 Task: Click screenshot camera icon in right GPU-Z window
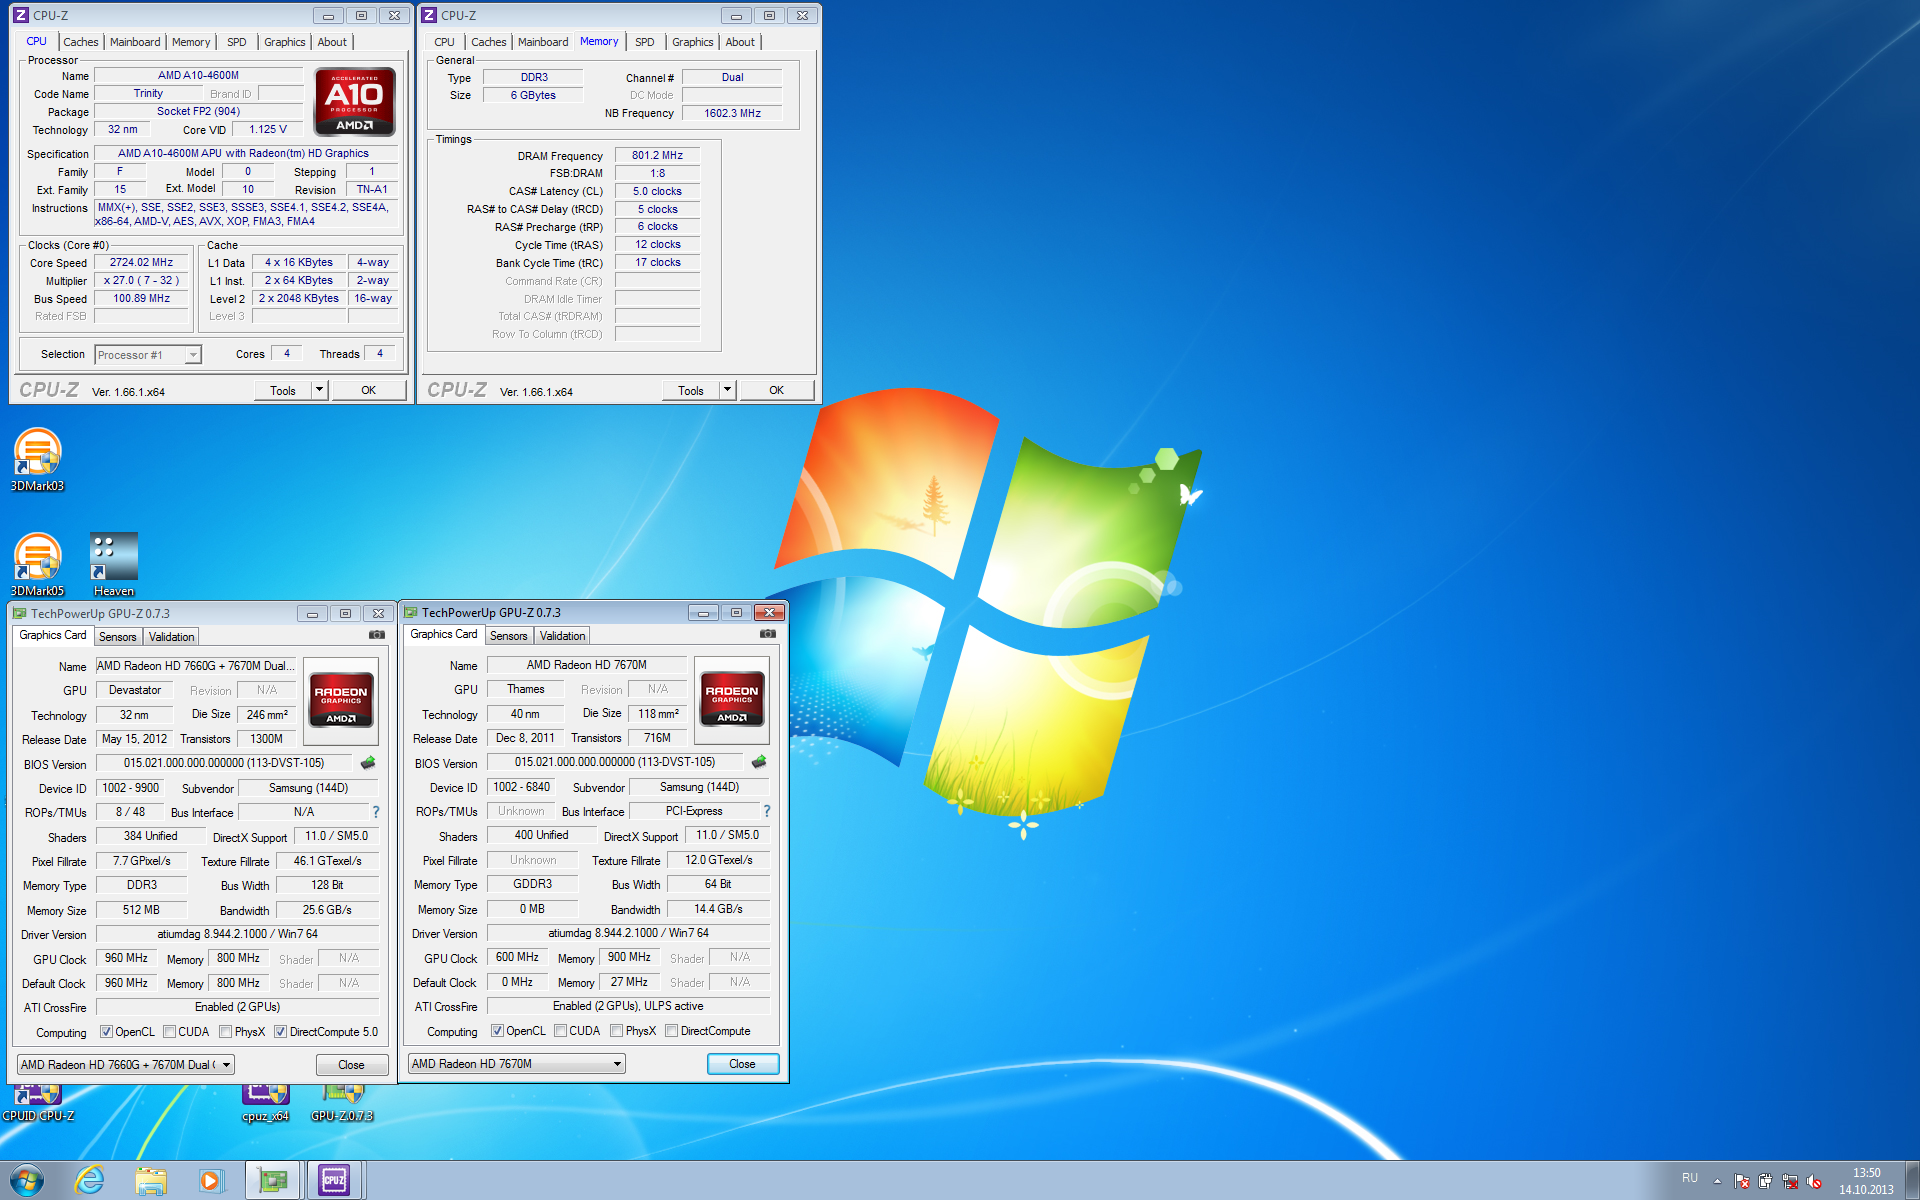point(768,634)
